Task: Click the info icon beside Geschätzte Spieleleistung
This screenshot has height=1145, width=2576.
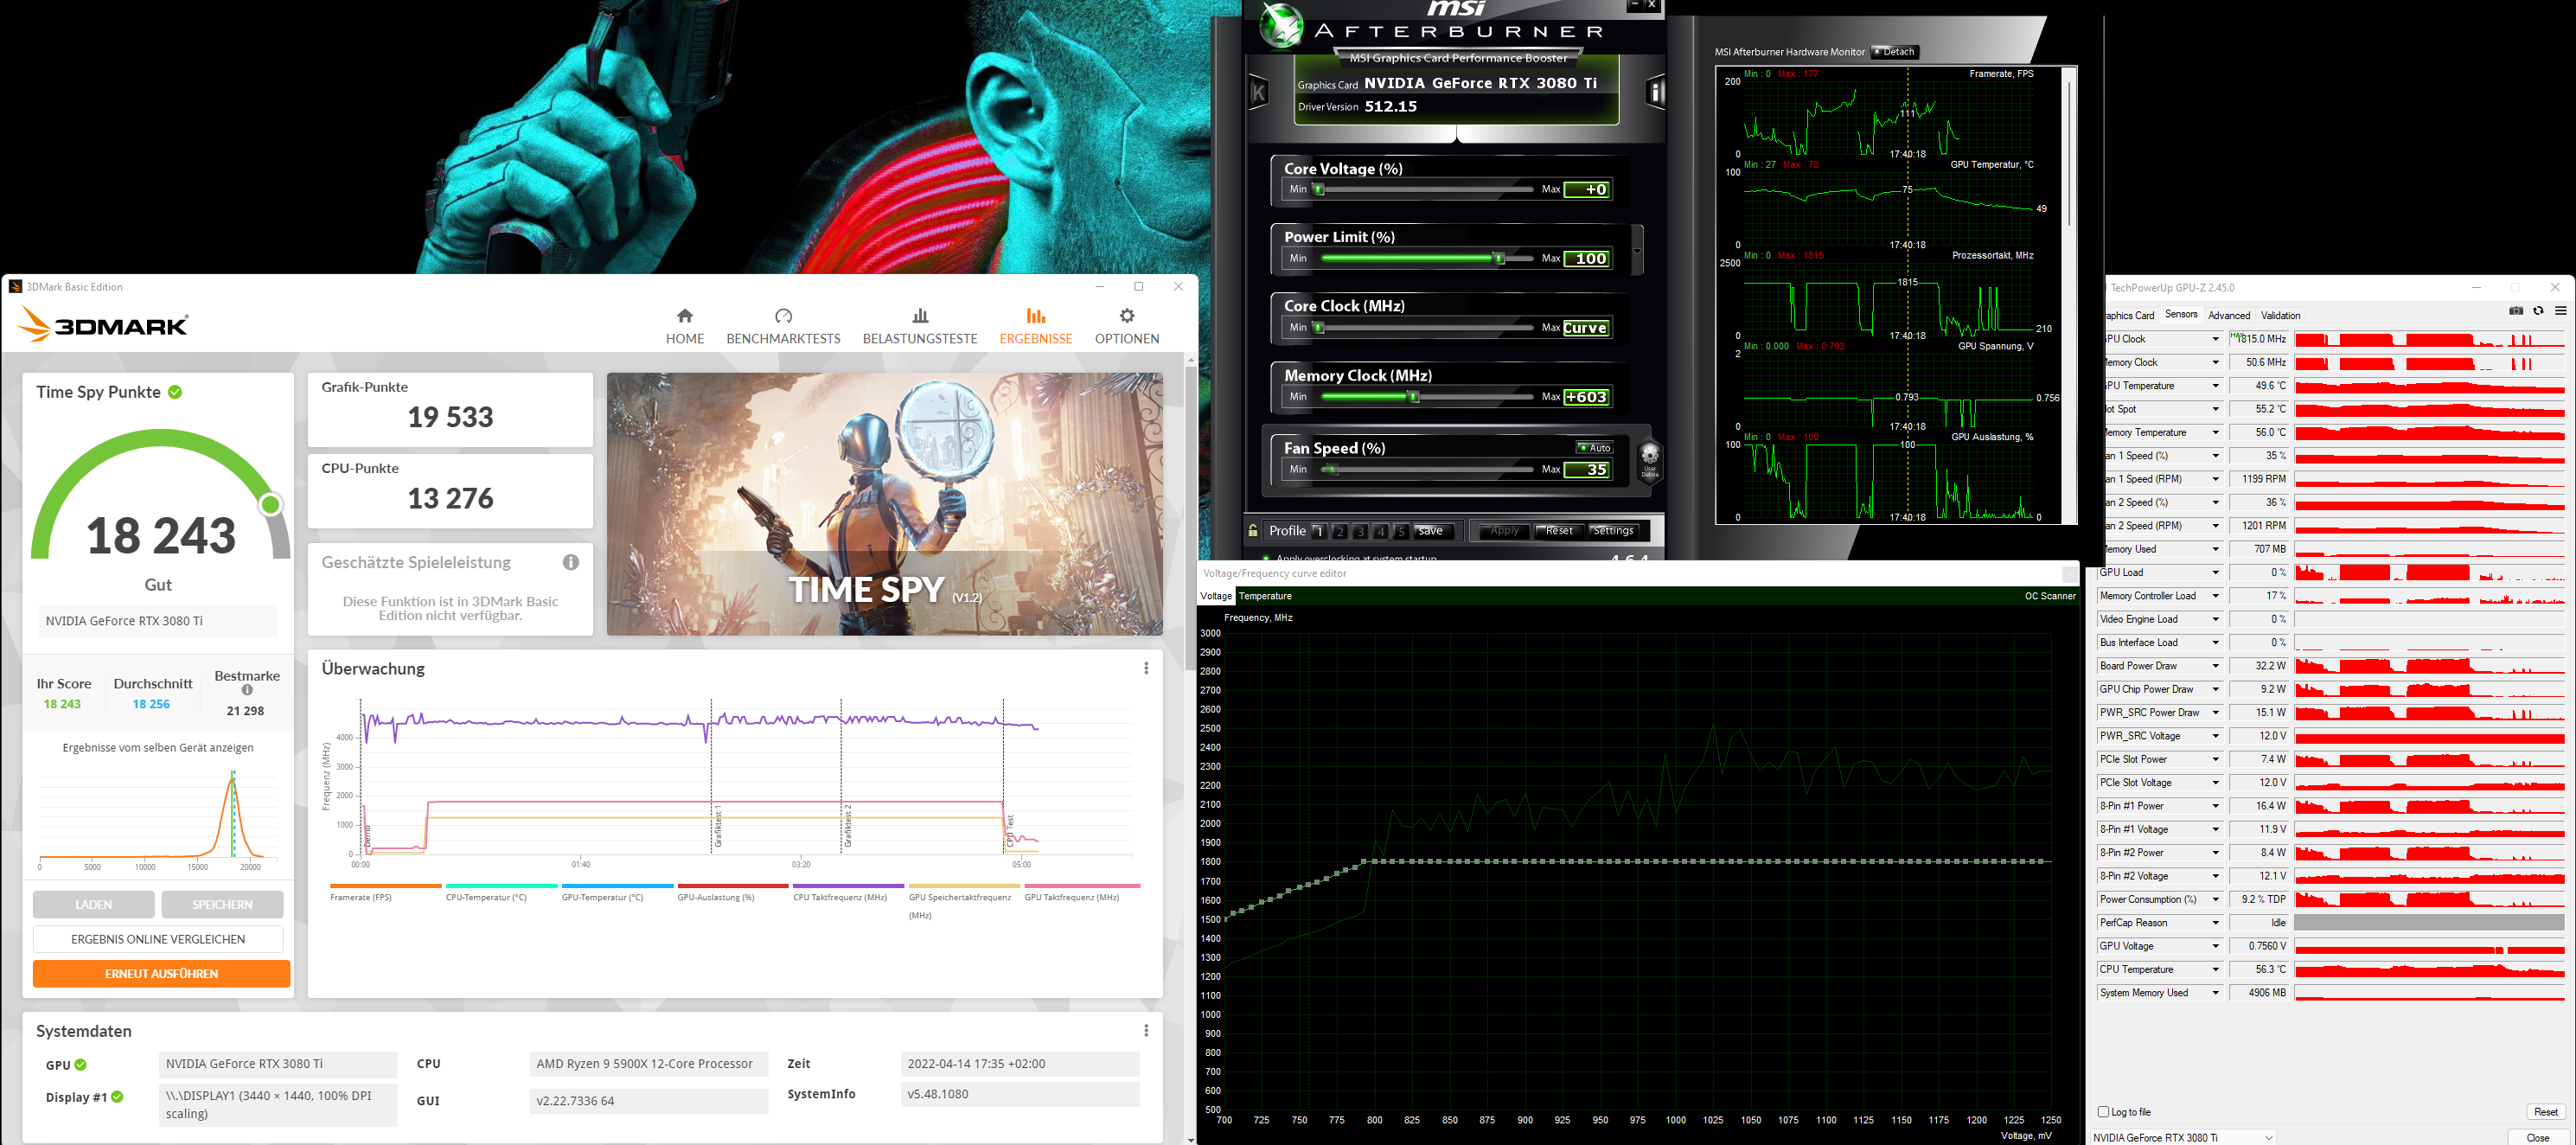Action: [x=571, y=563]
